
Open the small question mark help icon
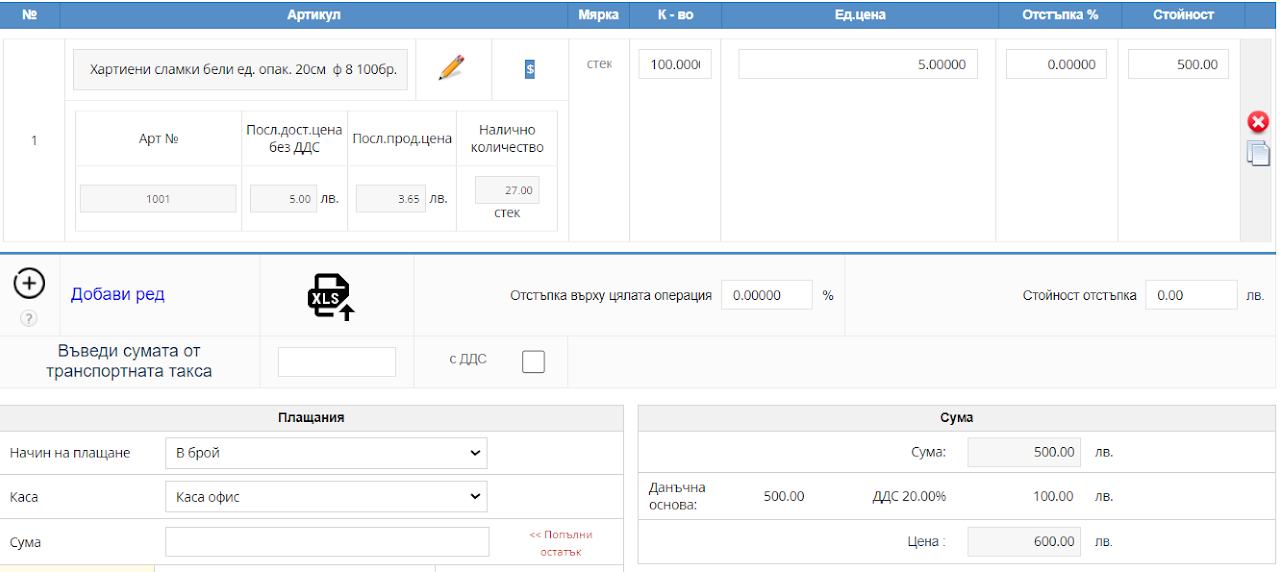pos(29,318)
